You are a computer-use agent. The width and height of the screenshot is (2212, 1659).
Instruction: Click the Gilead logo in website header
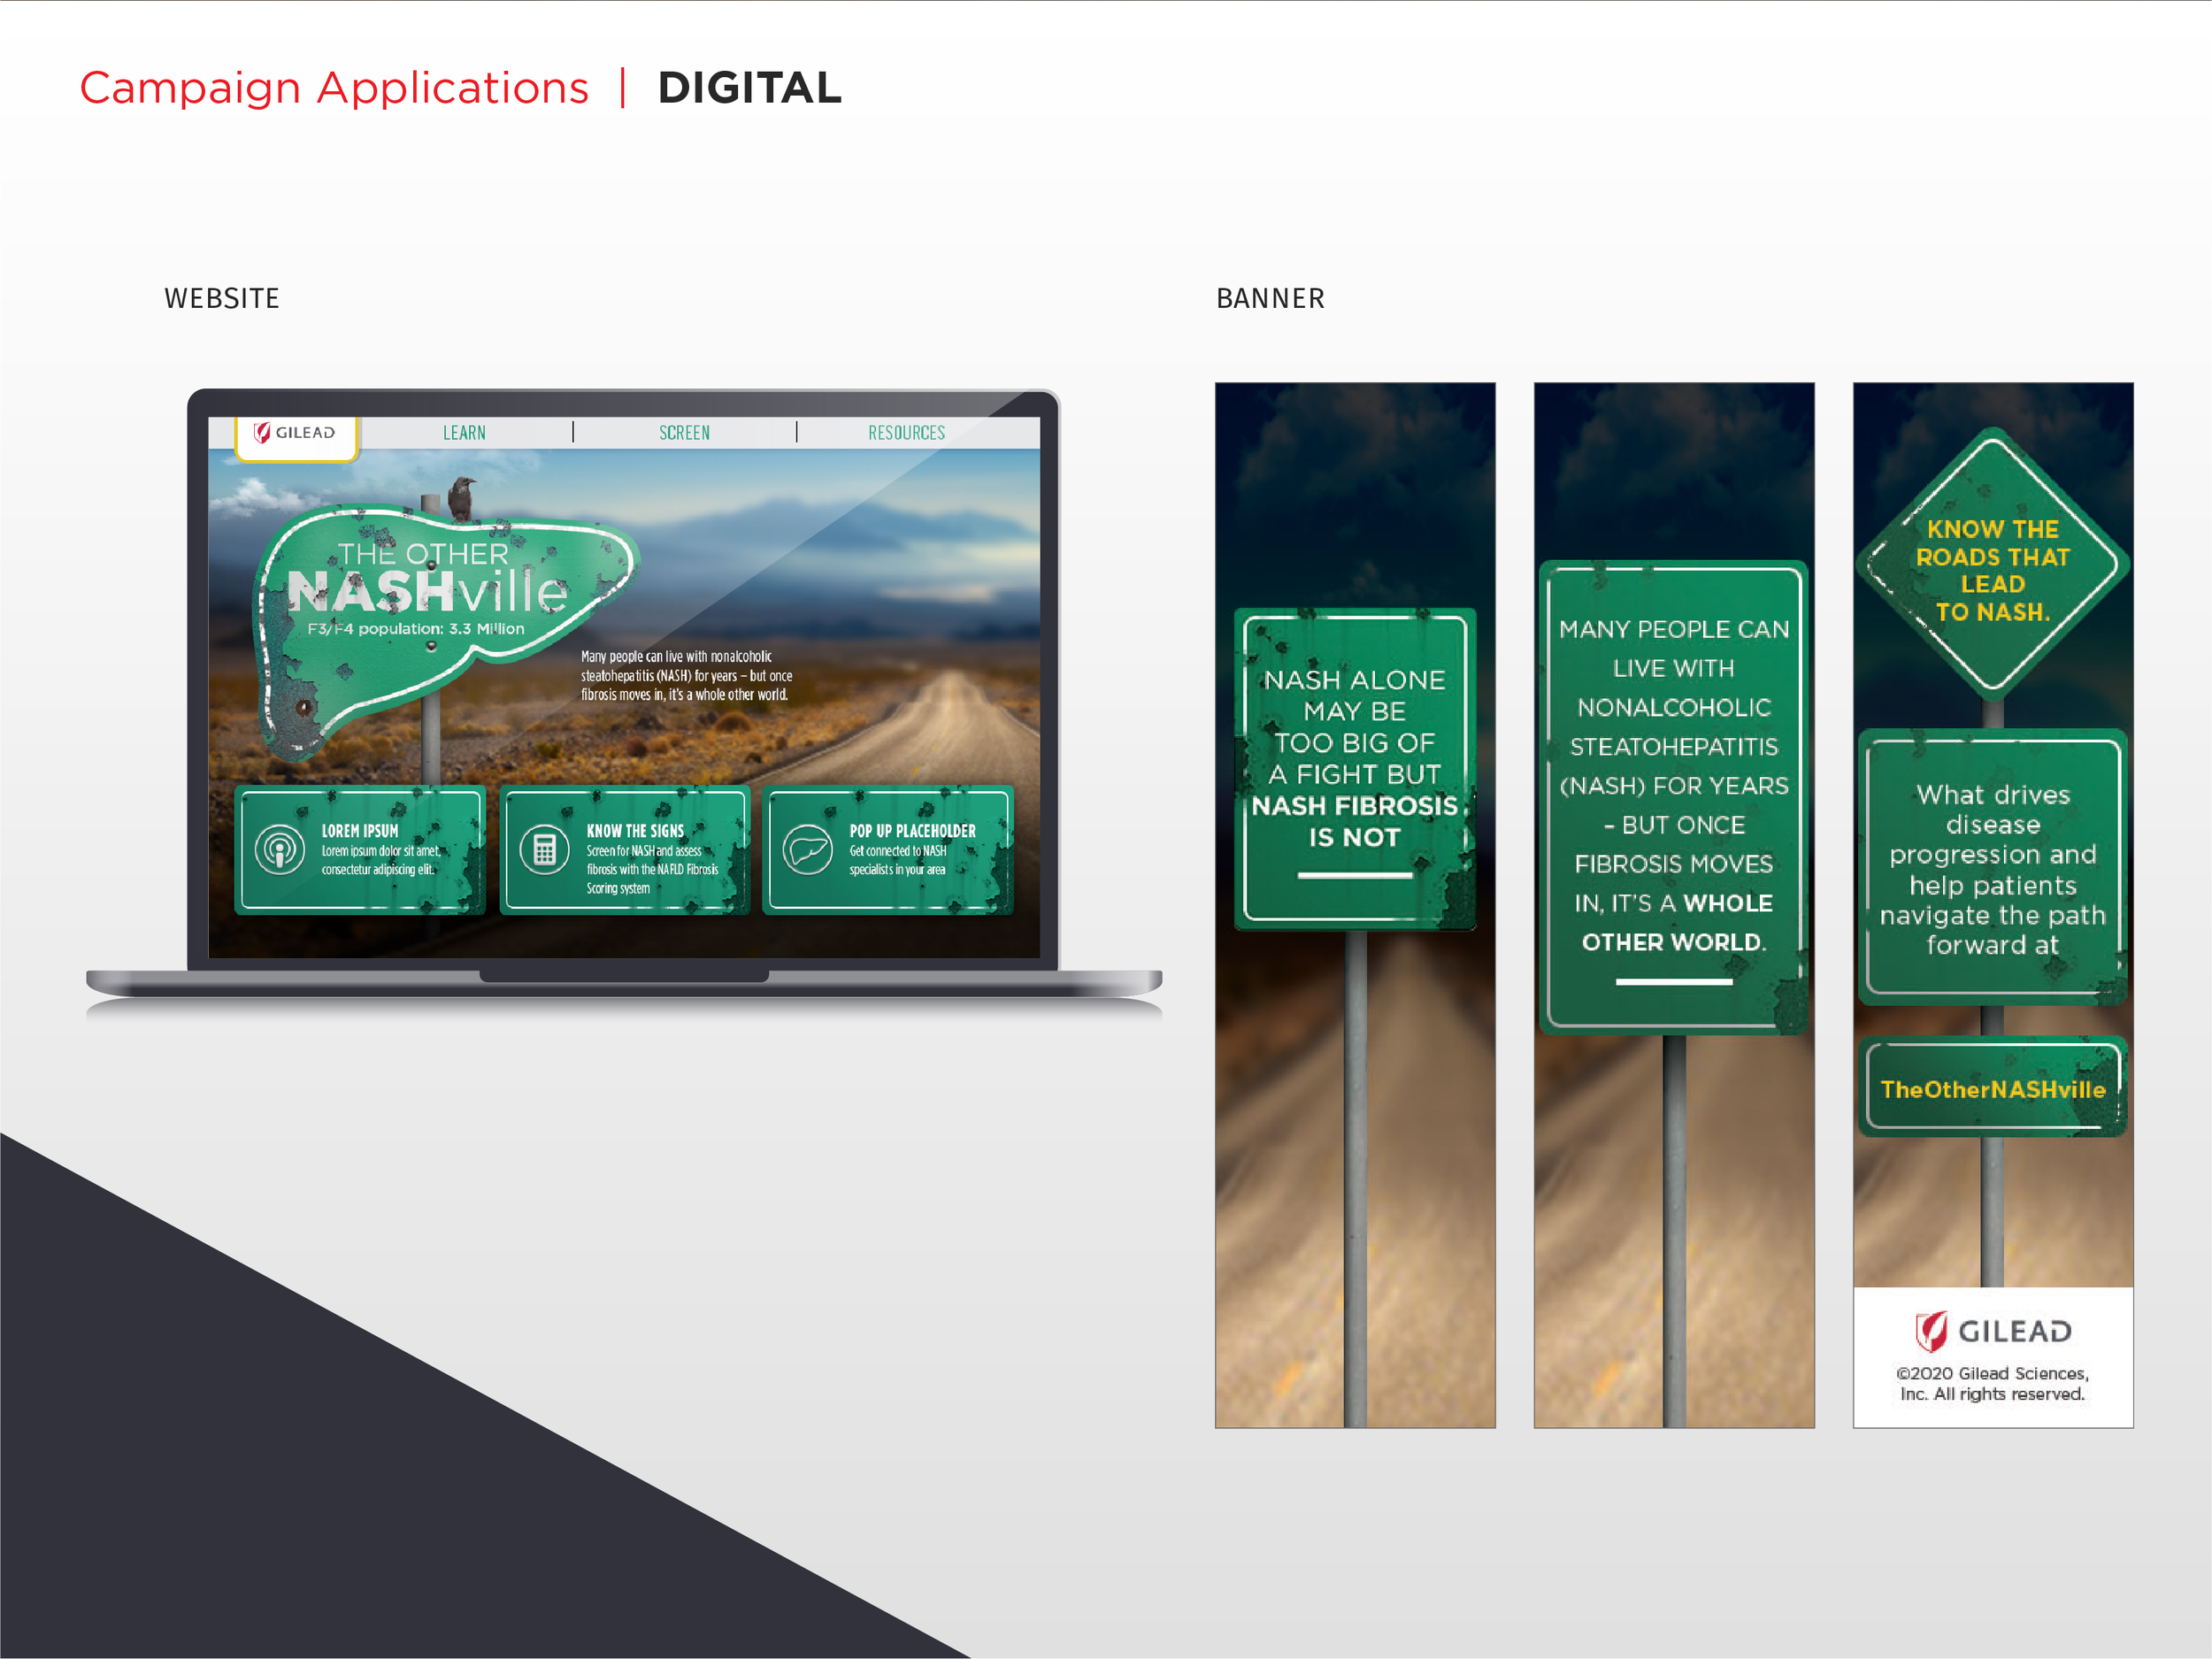tap(295, 433)
